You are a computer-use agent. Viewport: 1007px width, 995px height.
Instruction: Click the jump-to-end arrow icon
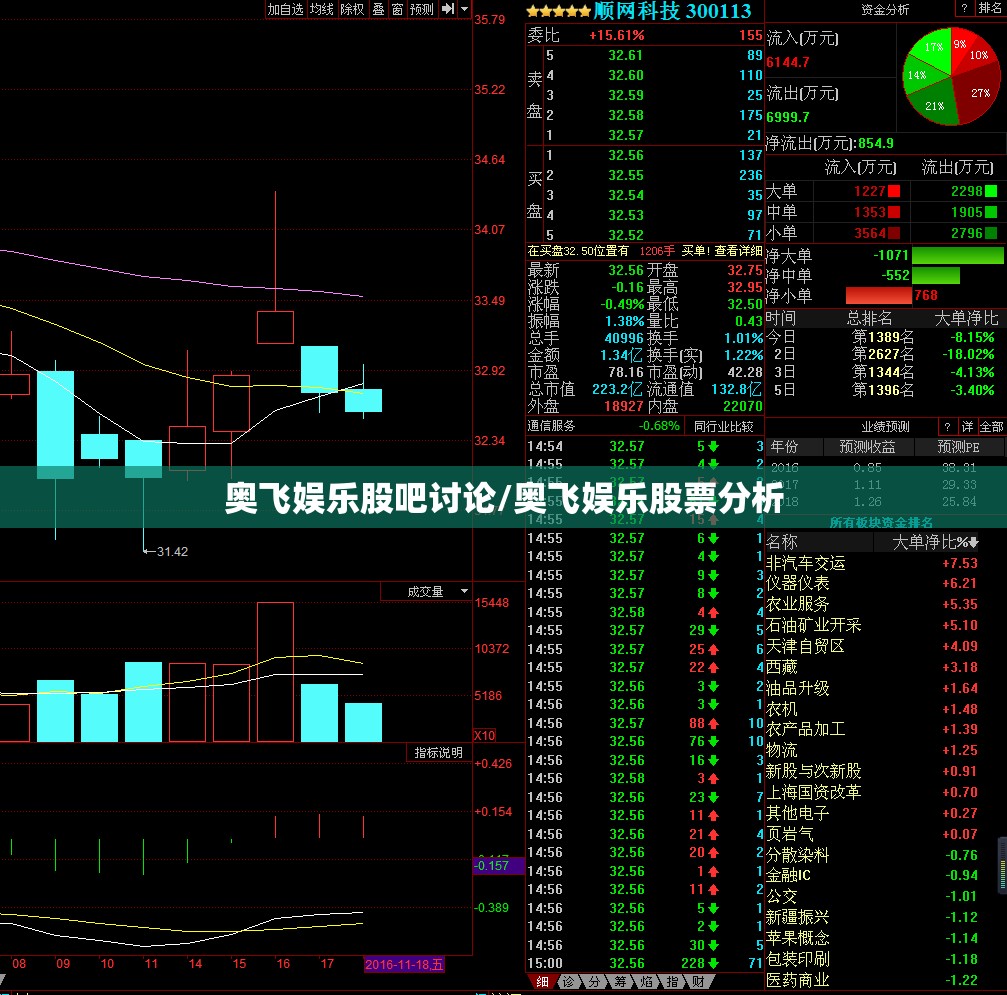[x=448, y=9]
